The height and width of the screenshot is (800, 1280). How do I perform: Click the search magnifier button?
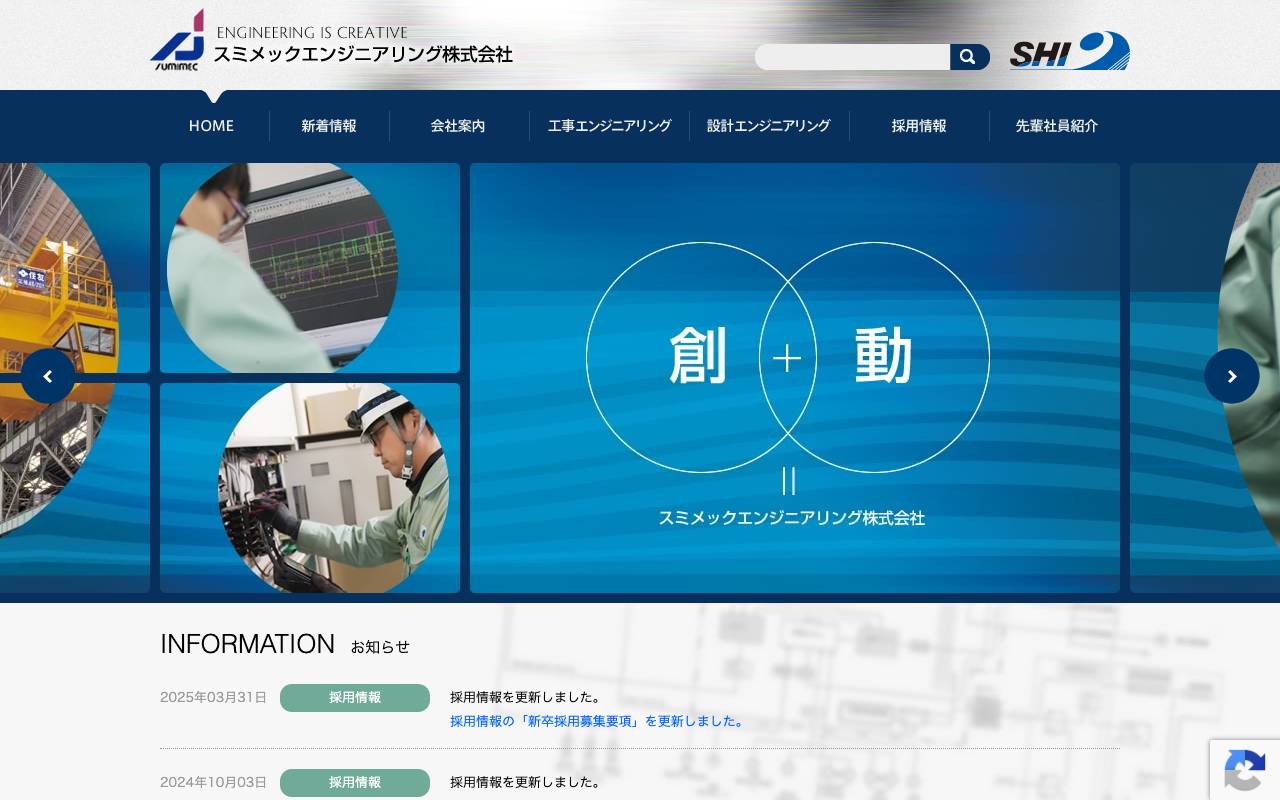(x=969, y=57)
